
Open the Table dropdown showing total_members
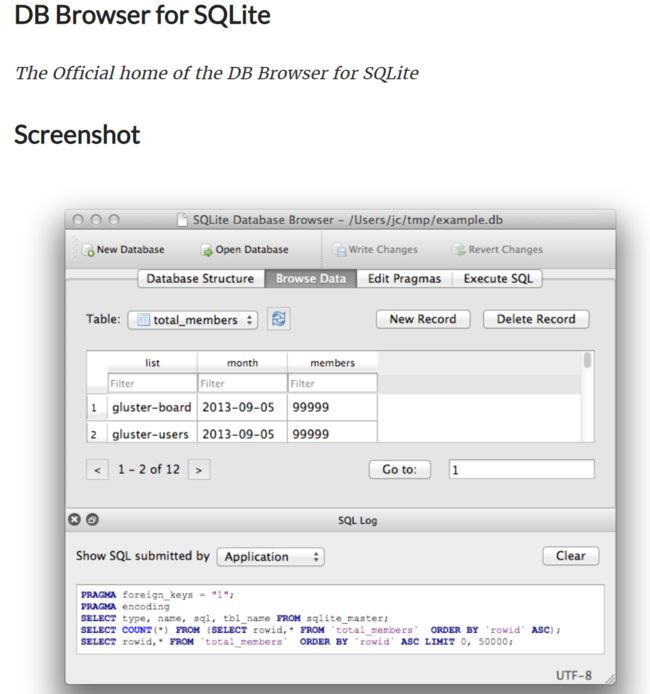[193, 320]
